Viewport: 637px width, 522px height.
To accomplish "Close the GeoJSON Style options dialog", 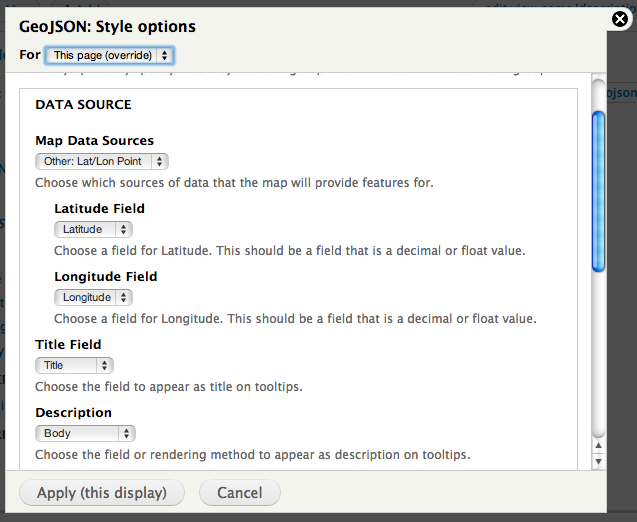I will point(620,19).
